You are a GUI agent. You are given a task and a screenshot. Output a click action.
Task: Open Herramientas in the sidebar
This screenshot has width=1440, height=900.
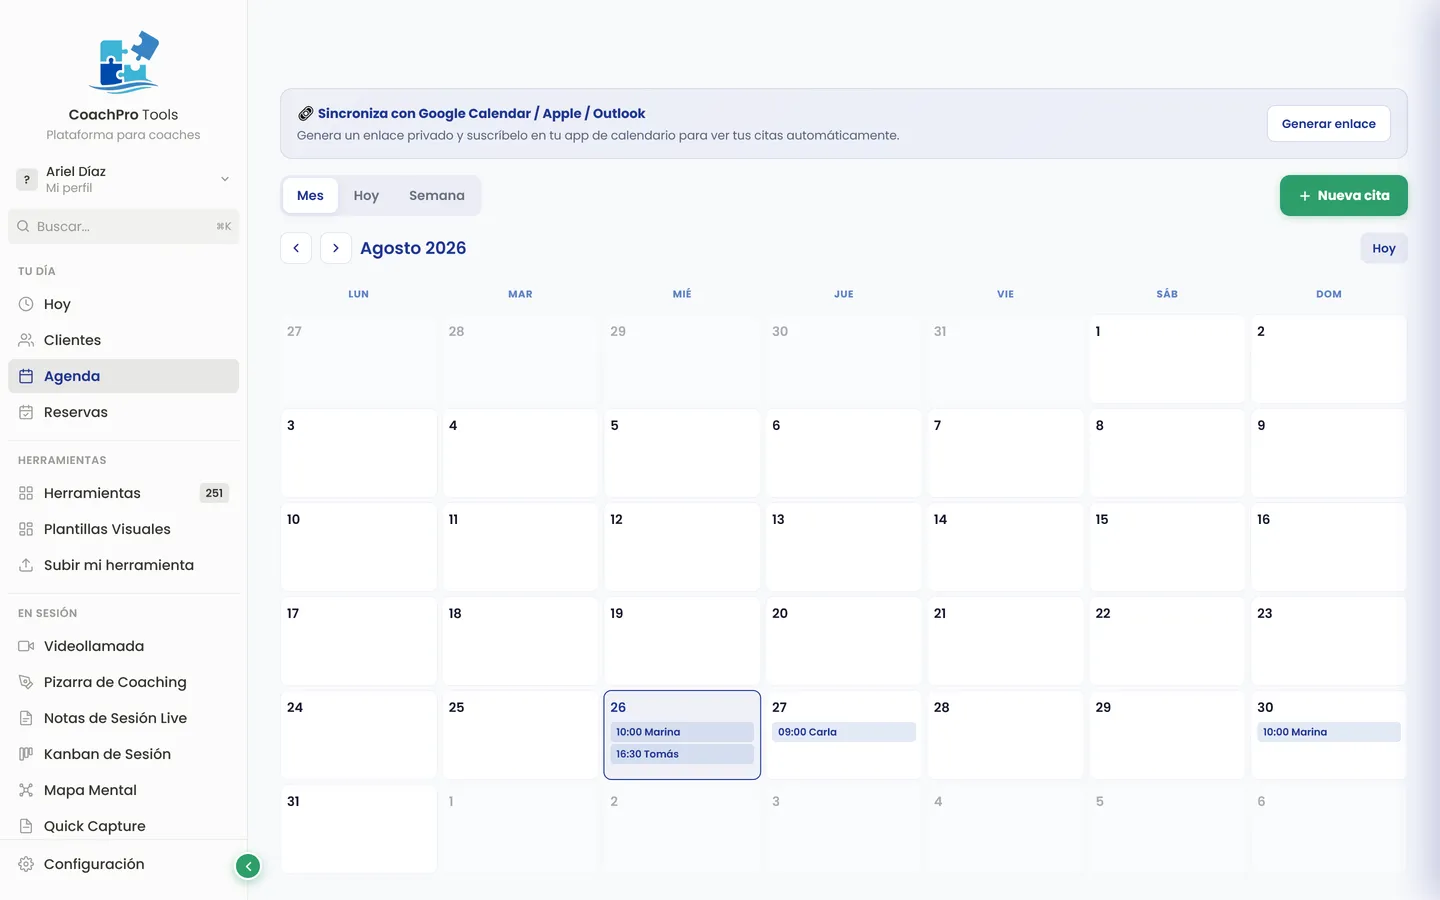point(124,493)
